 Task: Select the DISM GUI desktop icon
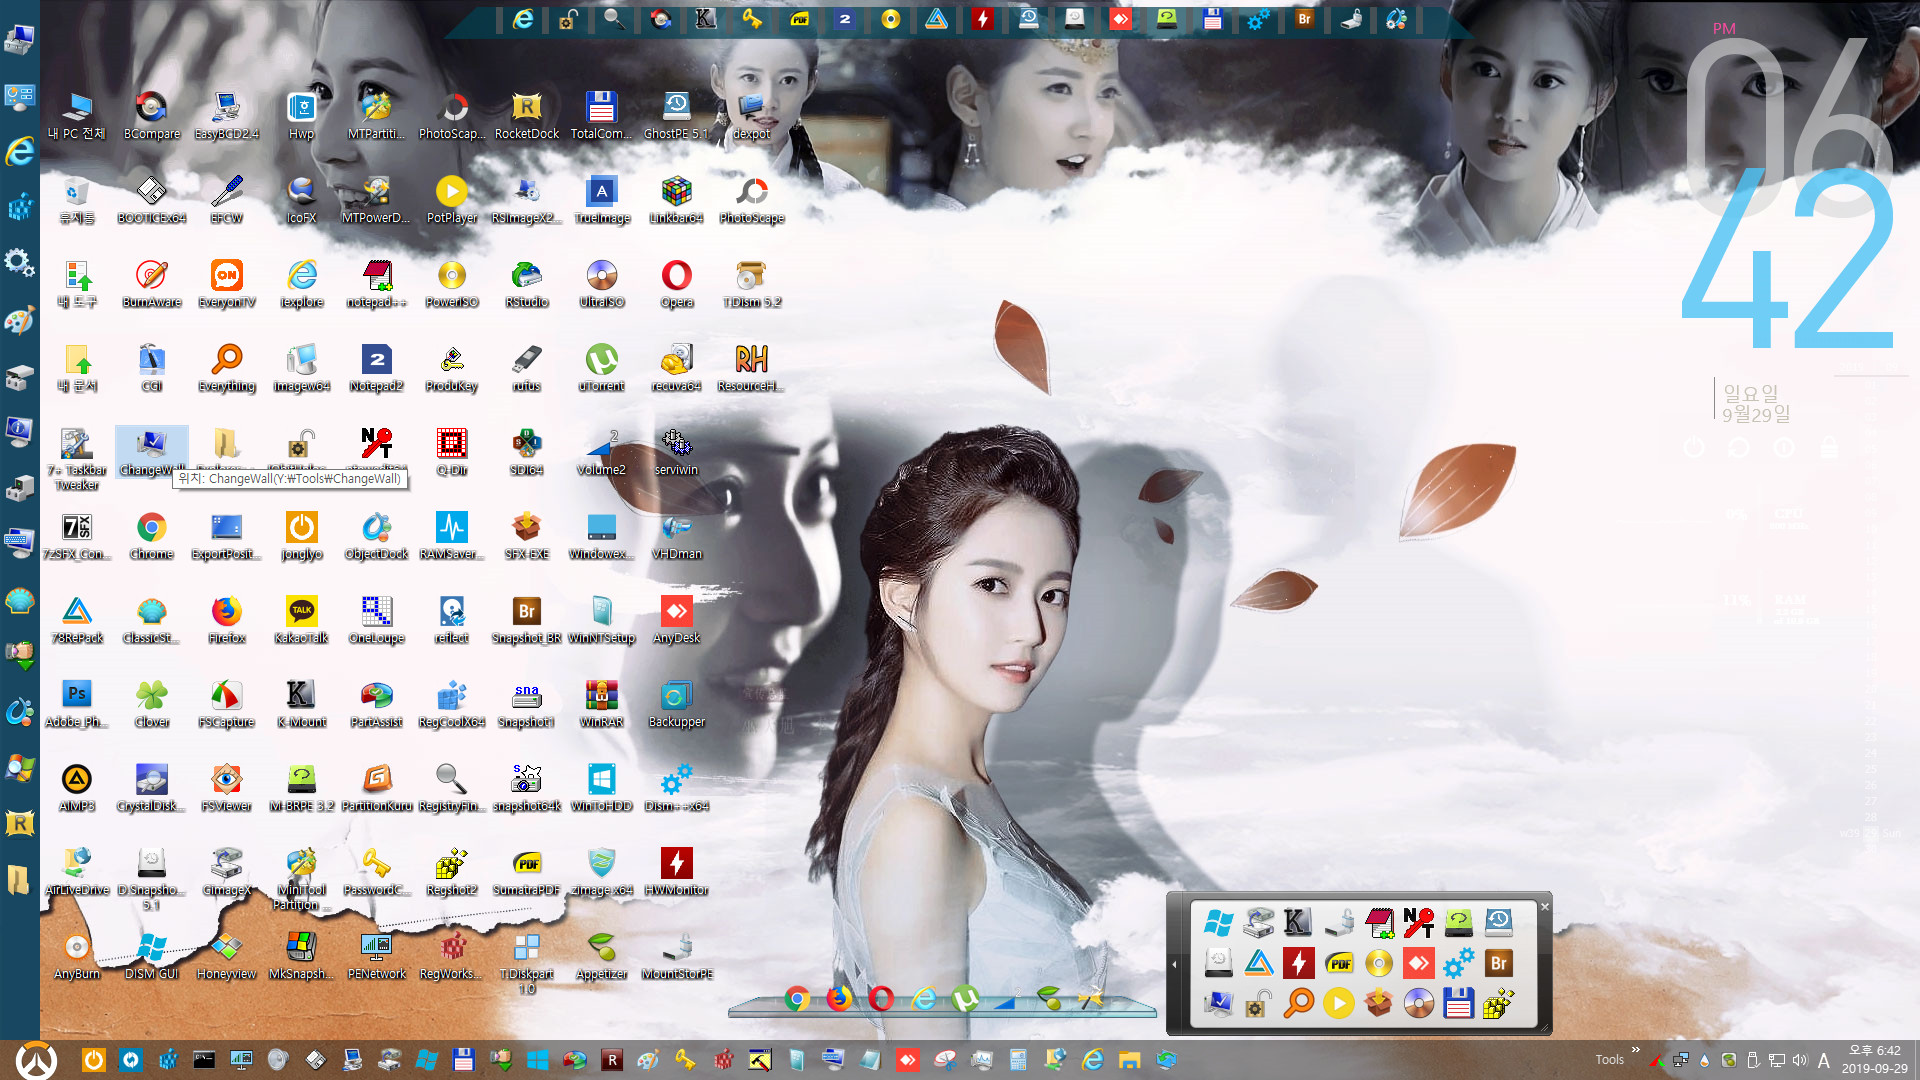pyautogui.click(x=151, y=955)
